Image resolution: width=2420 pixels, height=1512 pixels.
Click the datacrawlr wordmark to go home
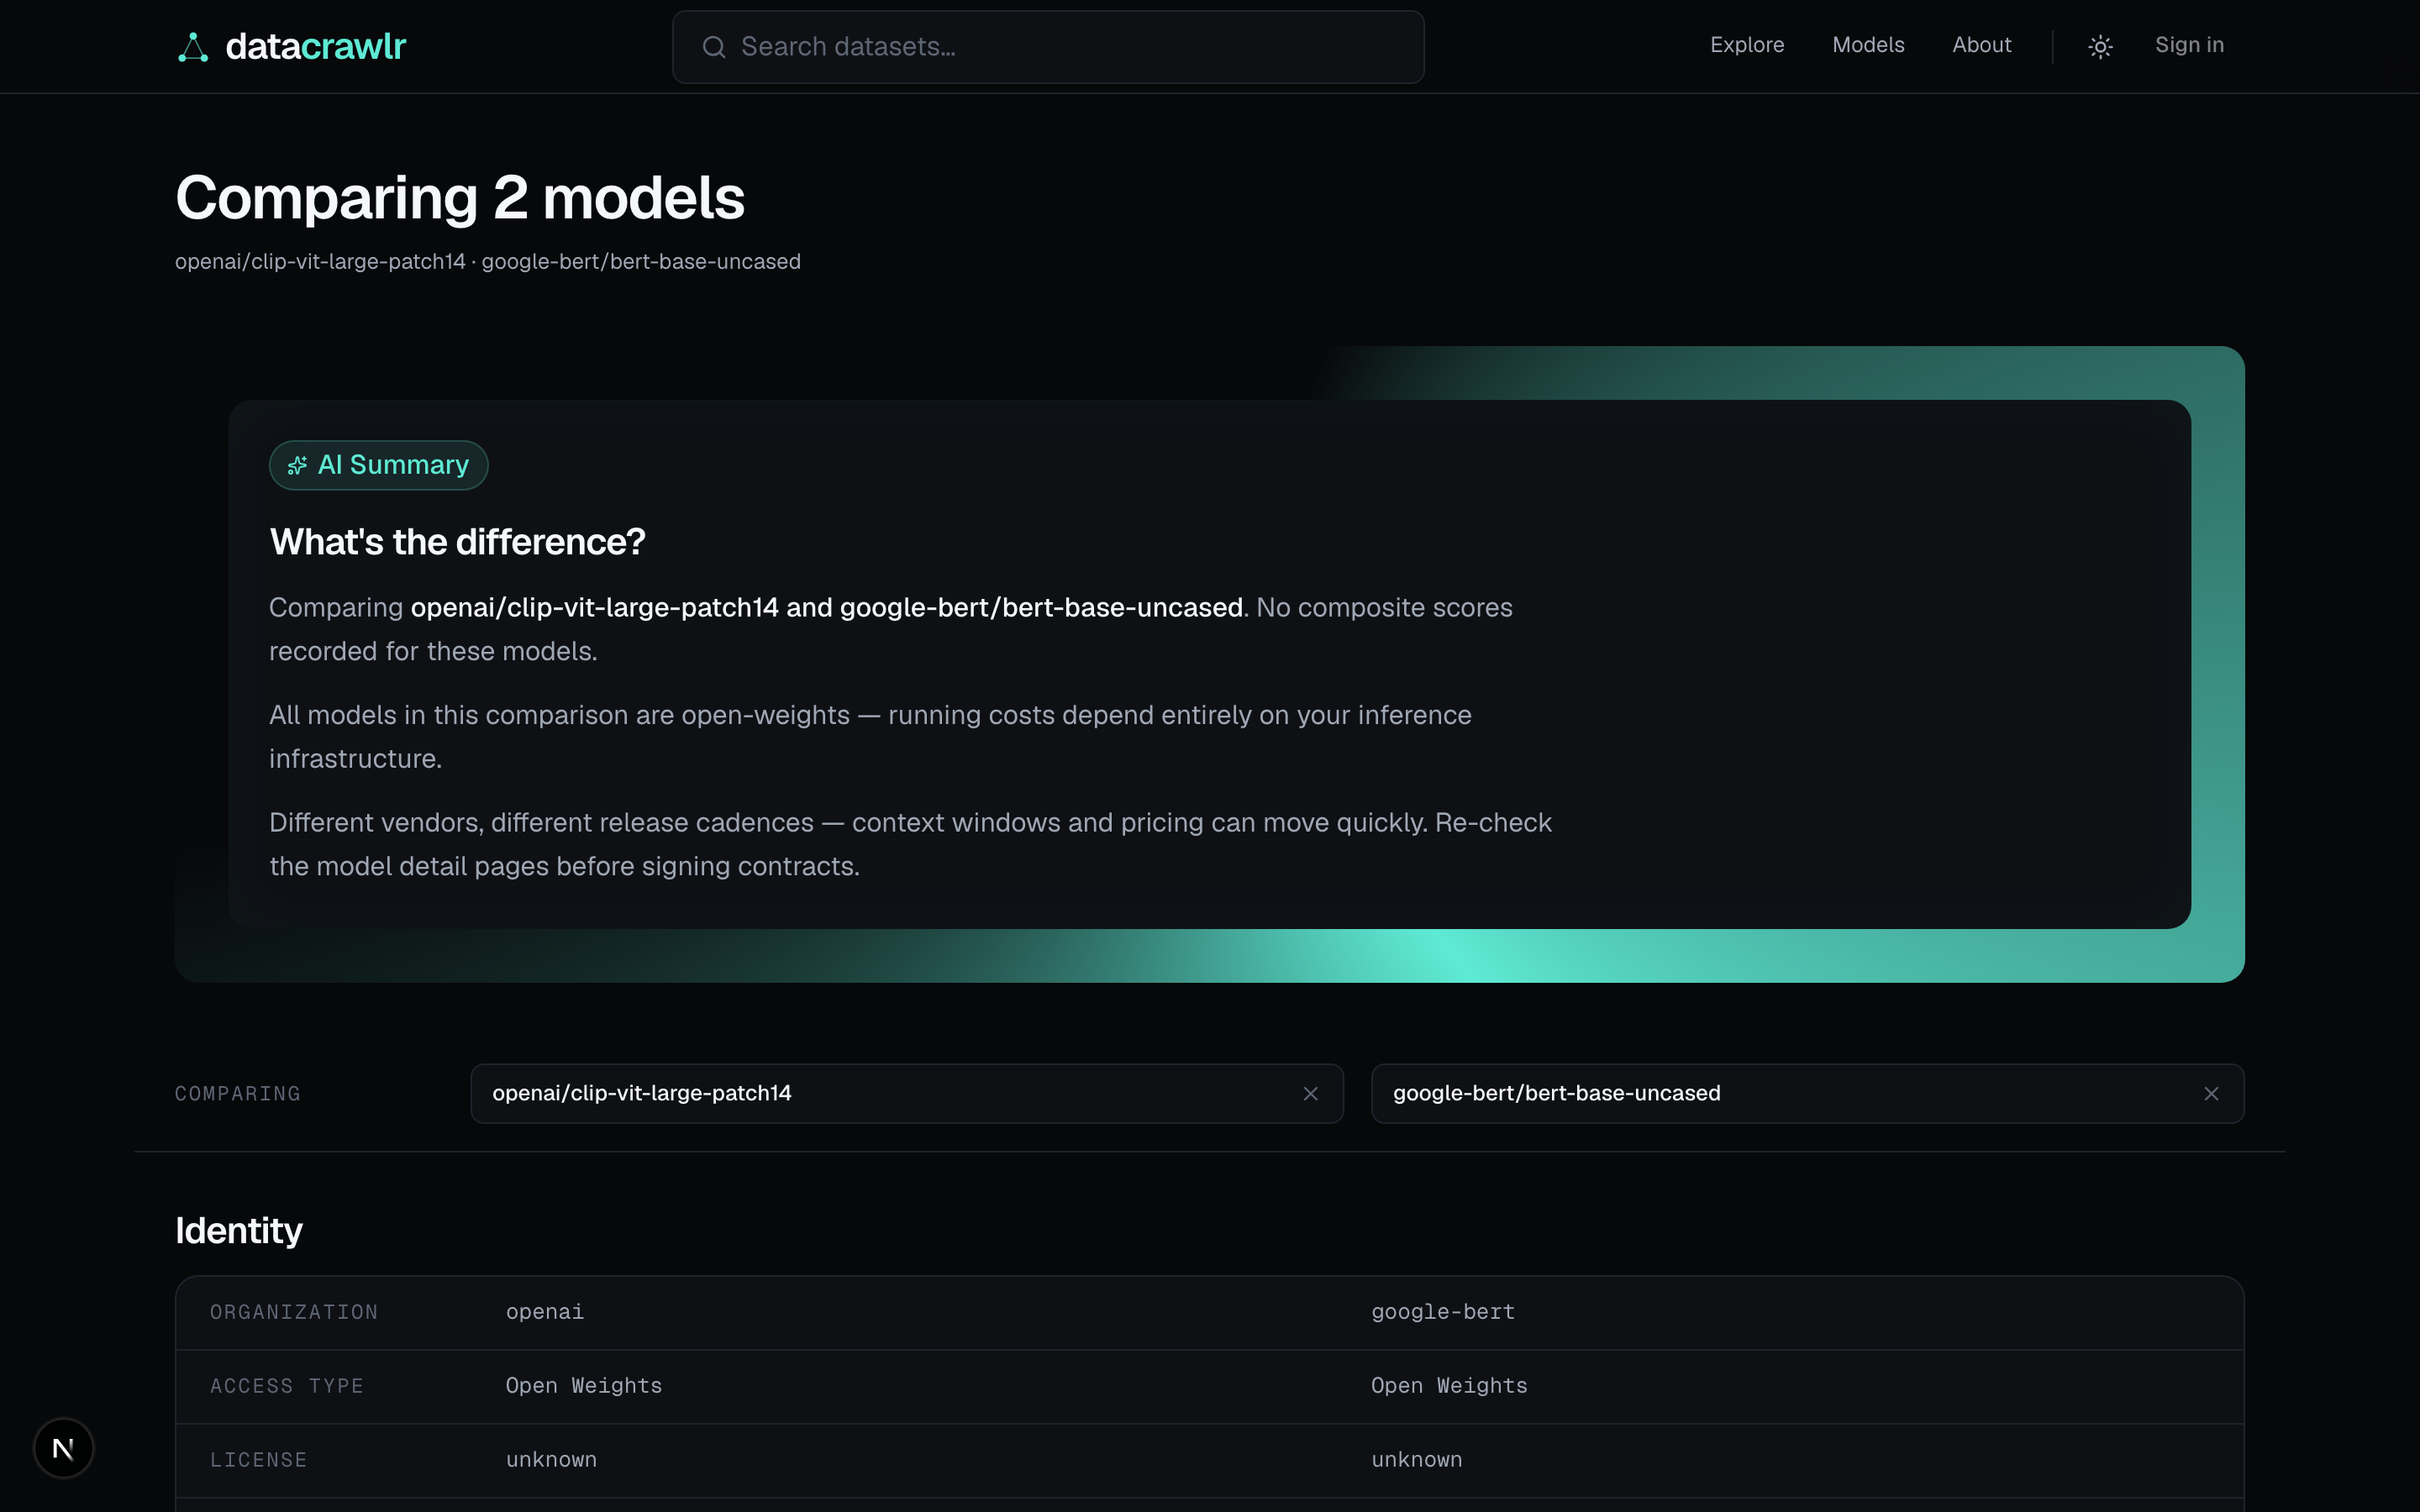[x=316, y=47]
